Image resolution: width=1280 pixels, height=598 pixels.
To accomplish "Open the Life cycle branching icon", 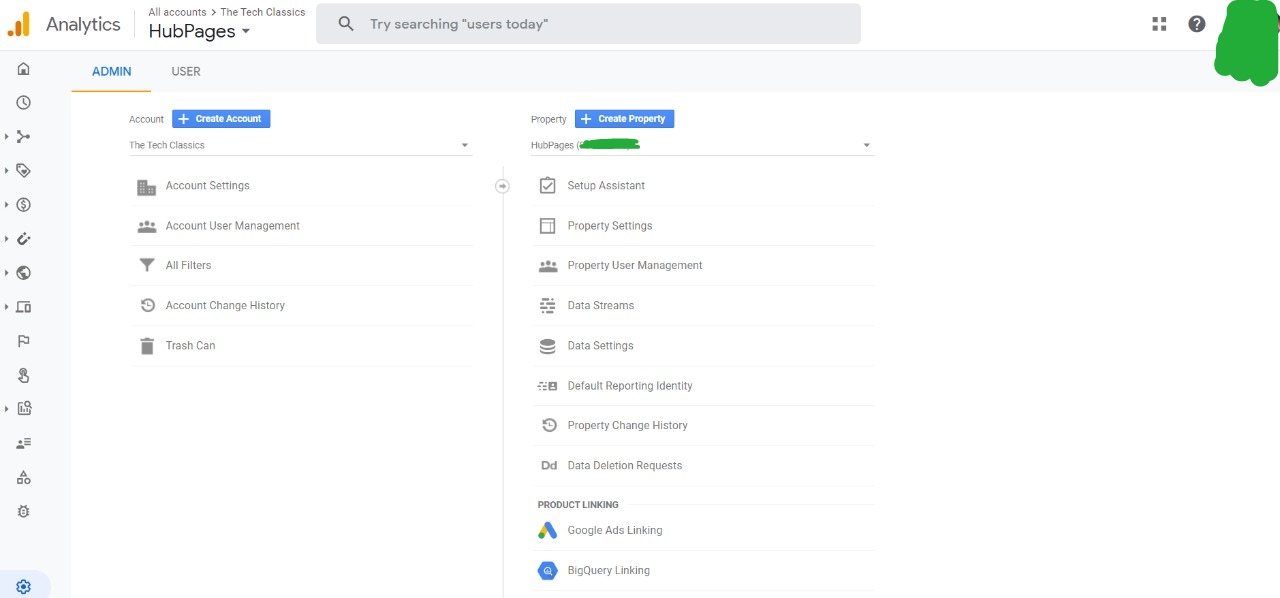I will click(24, 137).
